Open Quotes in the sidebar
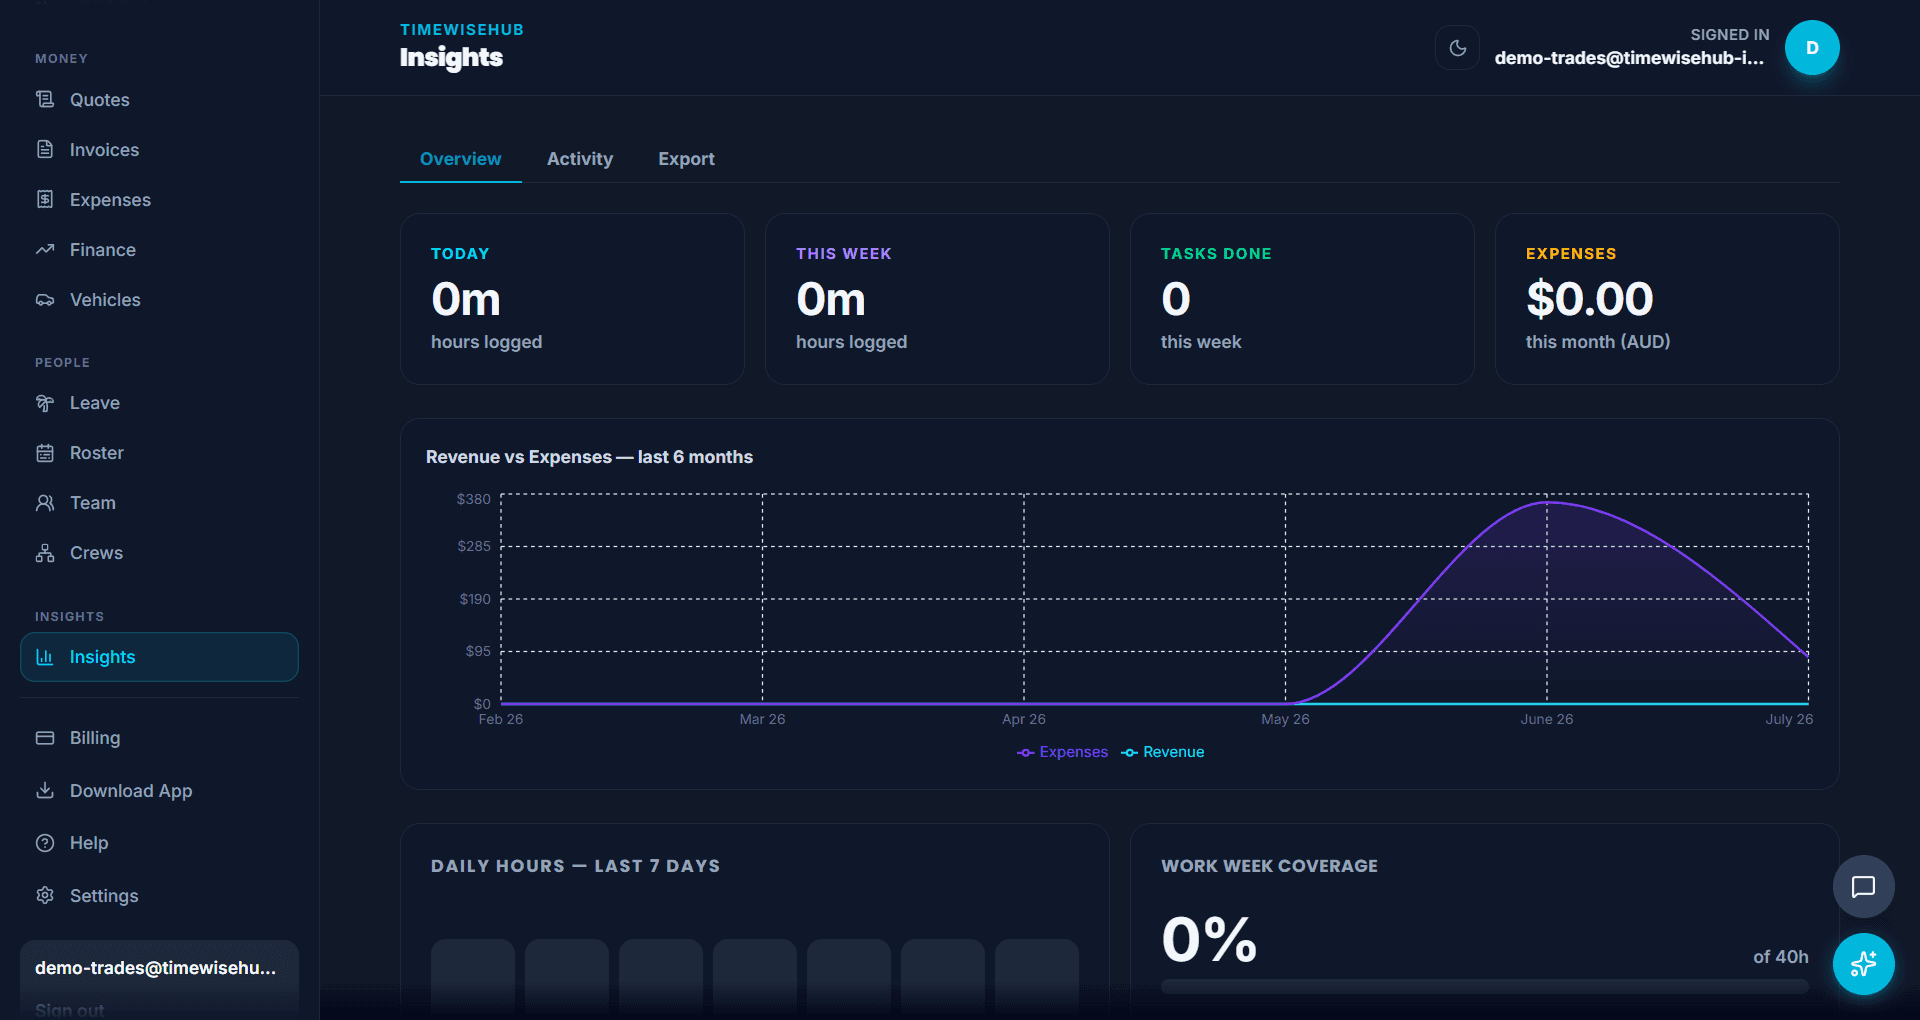This screenshot has height=1020, width=1920. pos(159,99)
